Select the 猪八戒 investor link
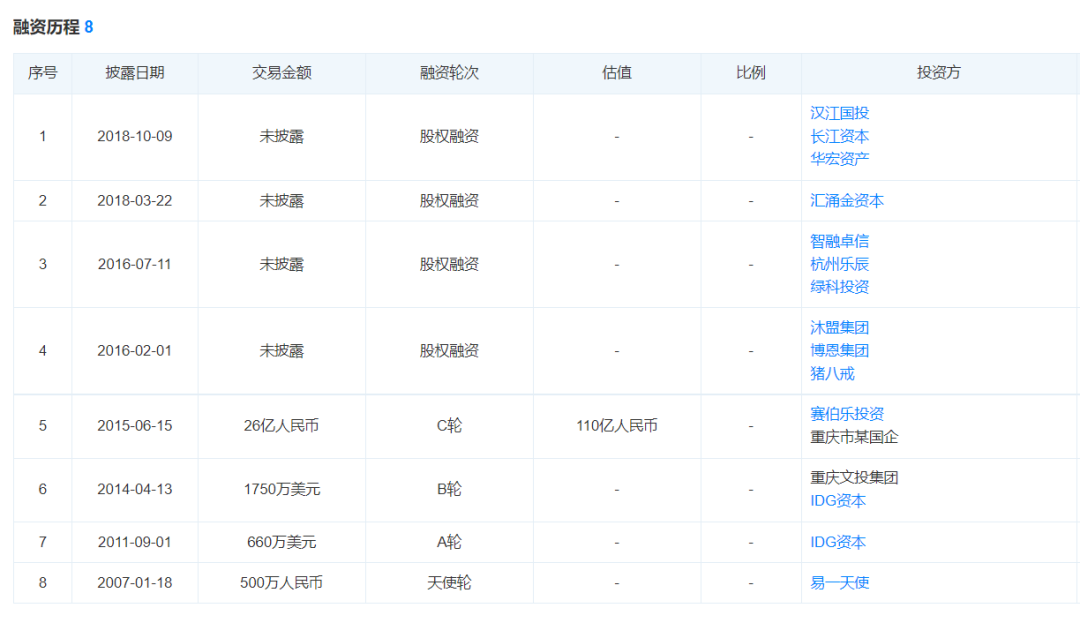Viewport: 1080px width, 623px height. [832, 373]
